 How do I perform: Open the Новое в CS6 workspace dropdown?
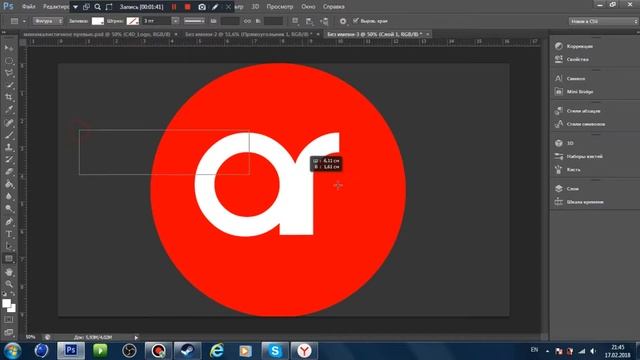(603, 21)
